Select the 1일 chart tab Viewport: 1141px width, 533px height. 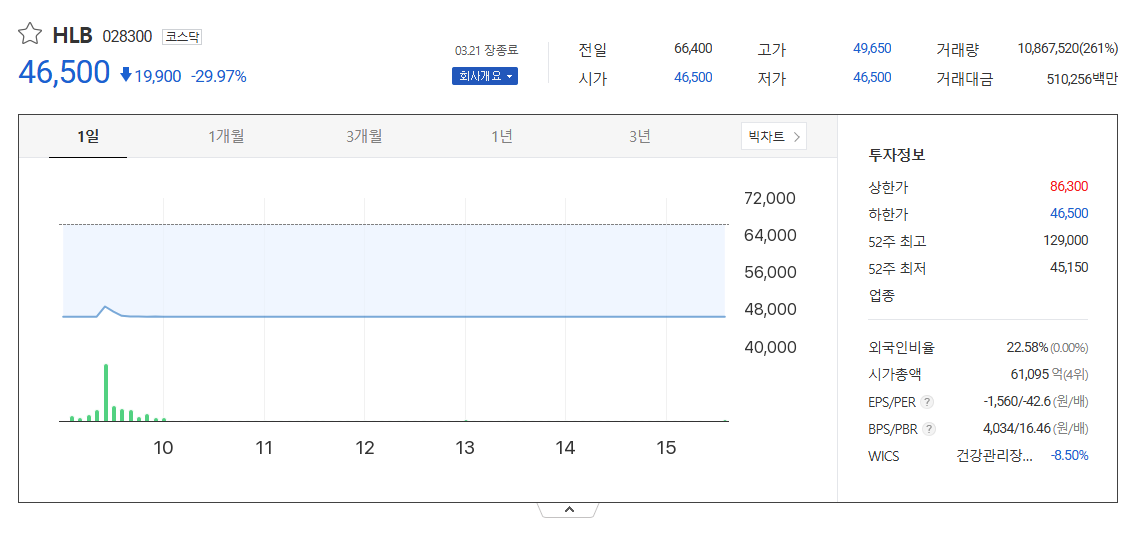pyautogui.click(x=88, y=136)
